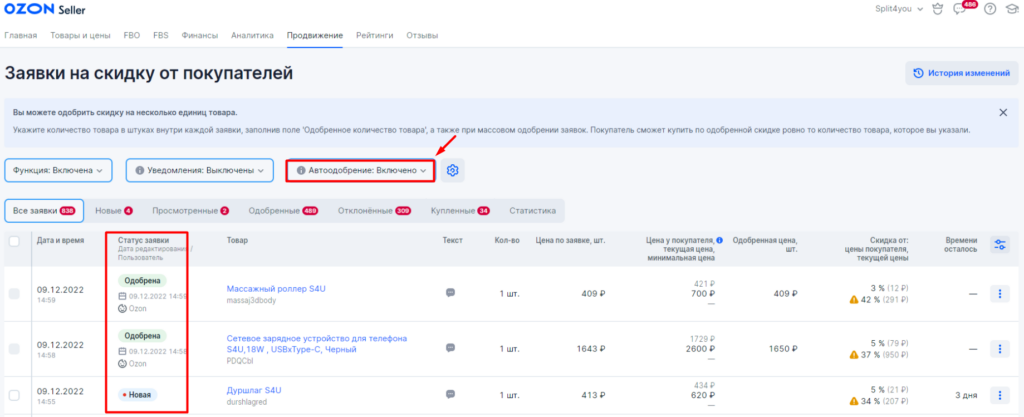This screenshot has height=417, width=1024.
Task: Click the massaj3dbody SKU text
Action: click(251, 300)
